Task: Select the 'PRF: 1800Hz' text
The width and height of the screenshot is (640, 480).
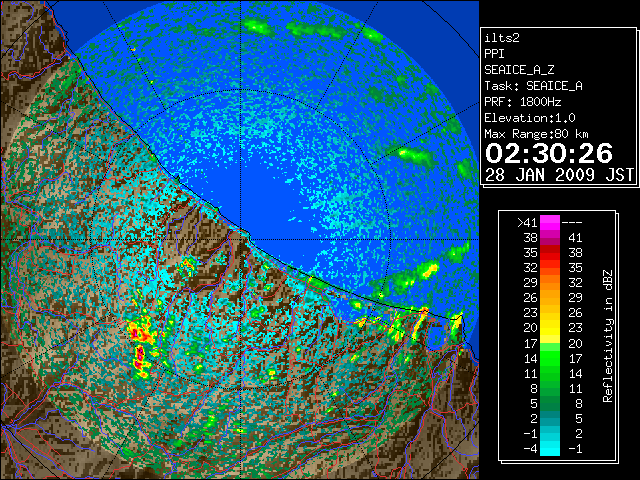Action: (x=522, y=102)
